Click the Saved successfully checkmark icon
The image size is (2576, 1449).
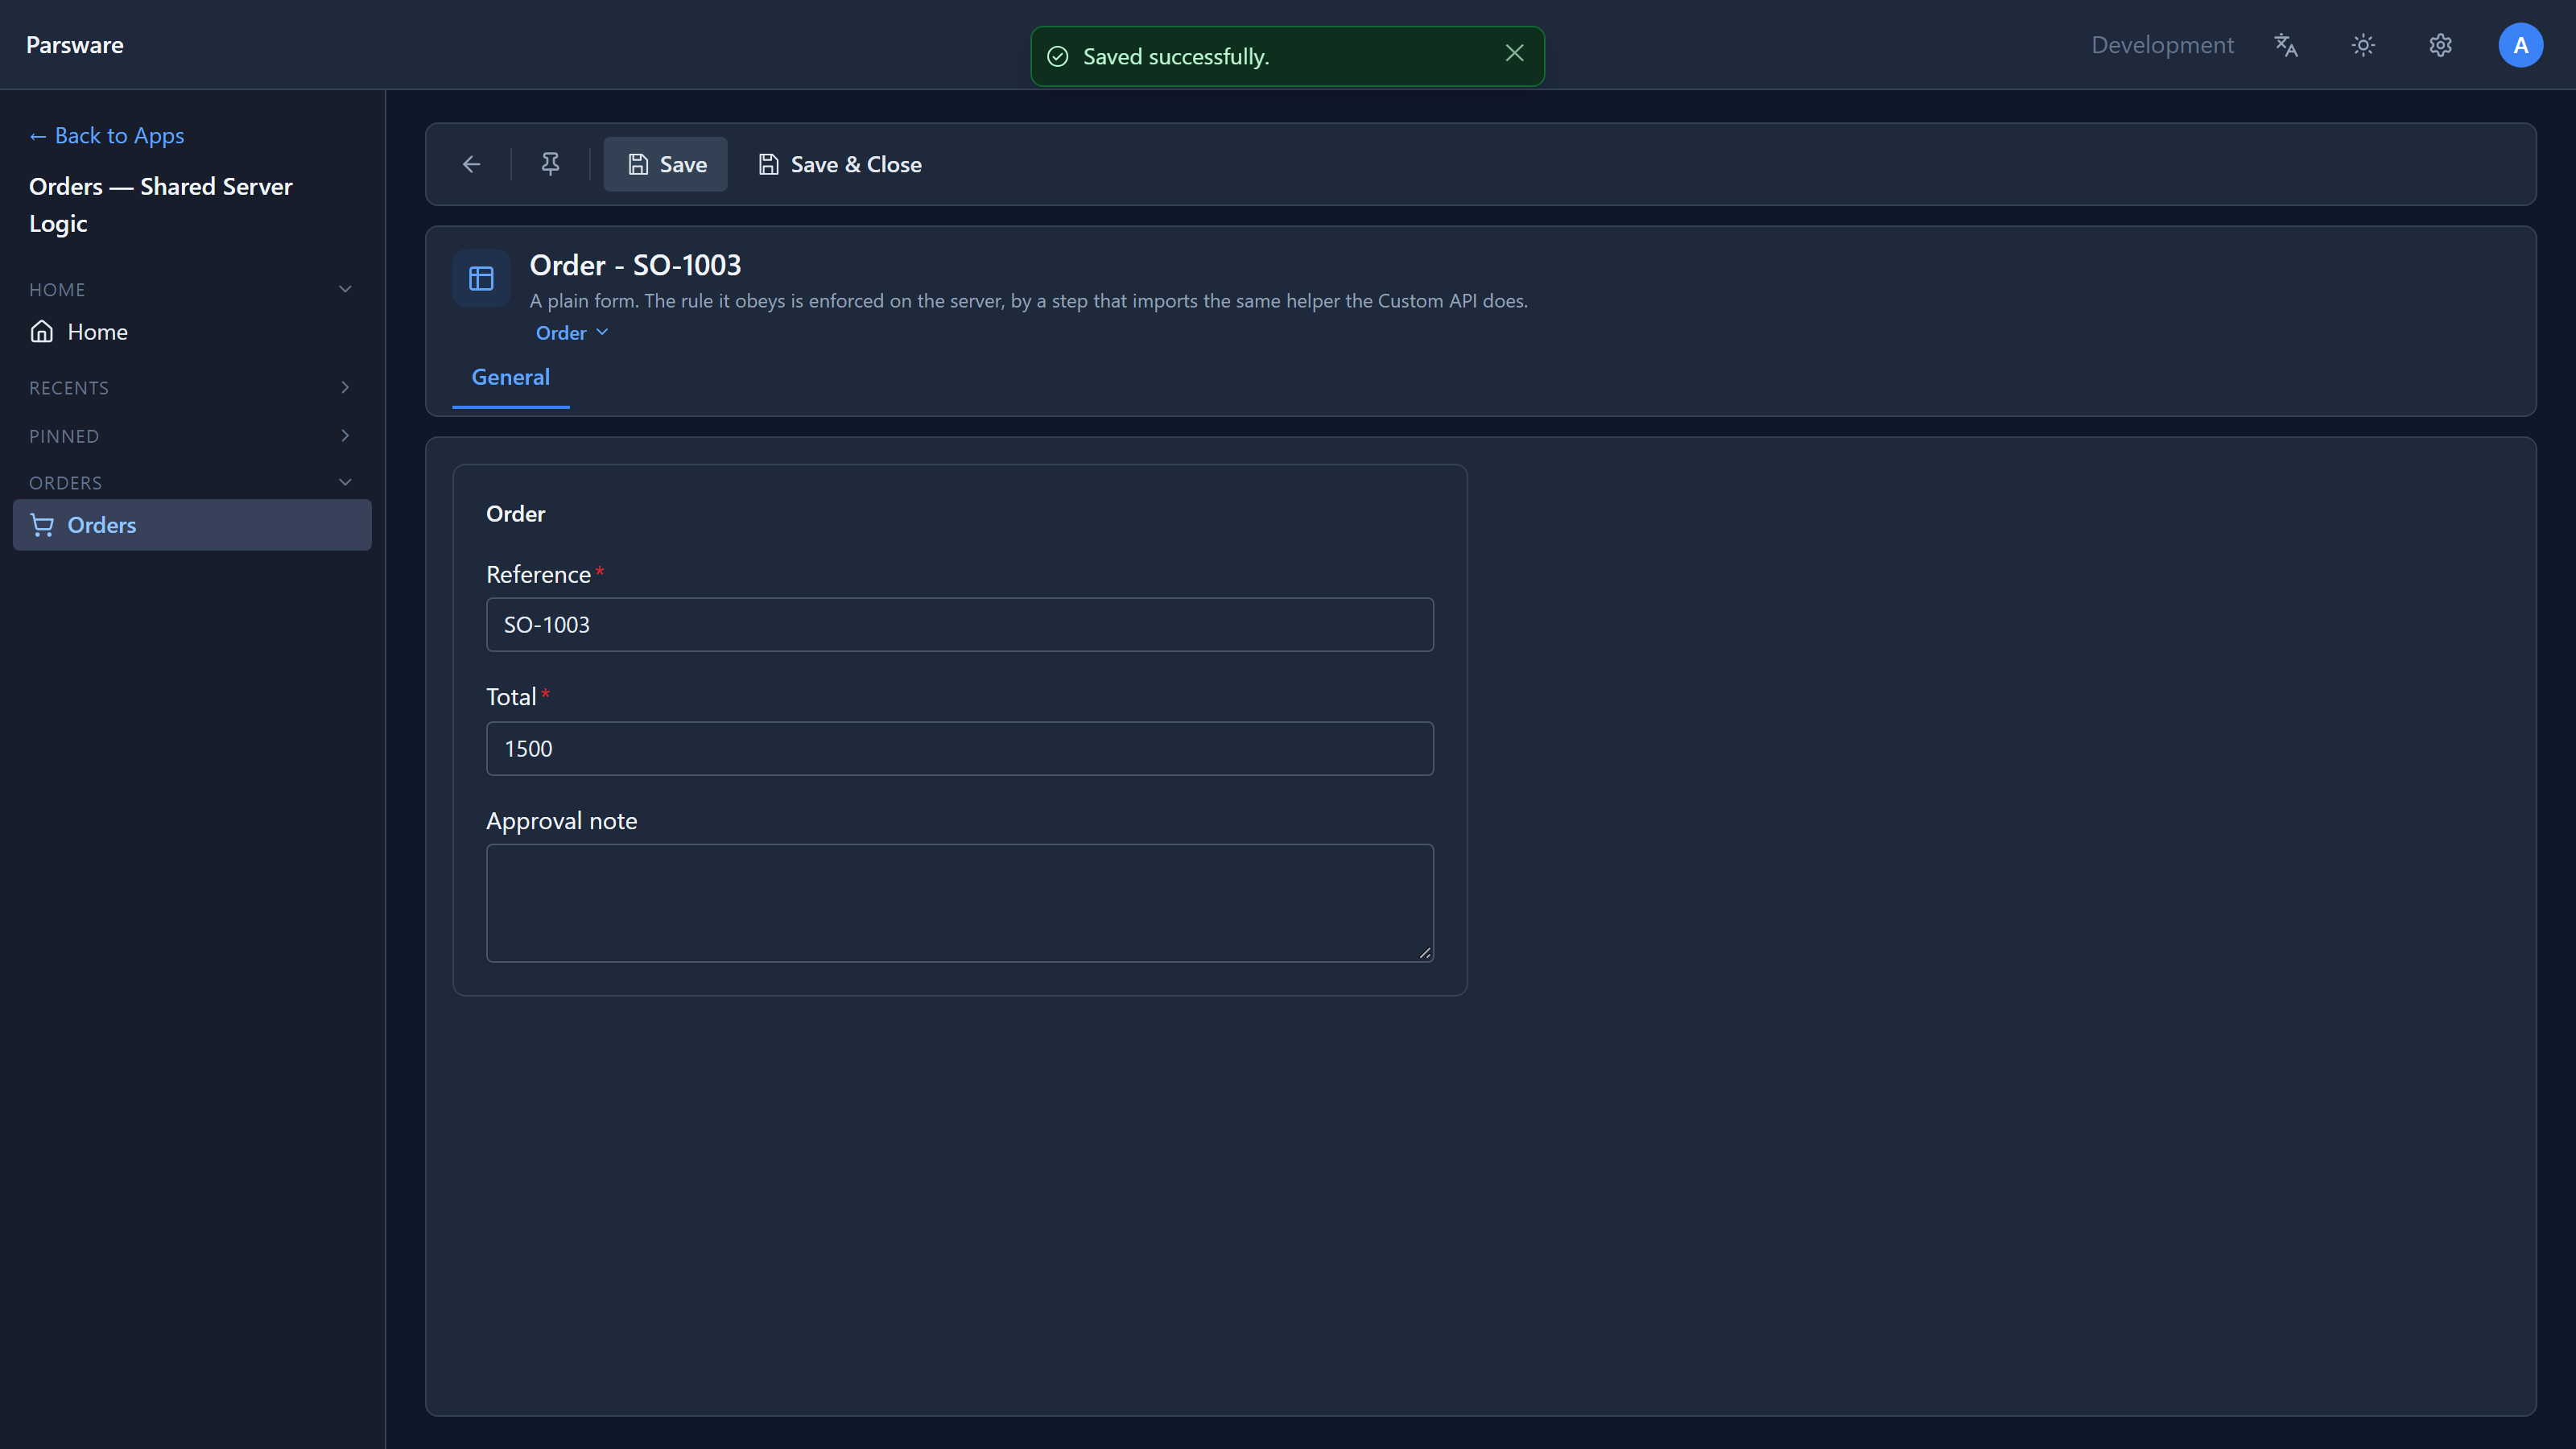click(x=1058, y=57)
